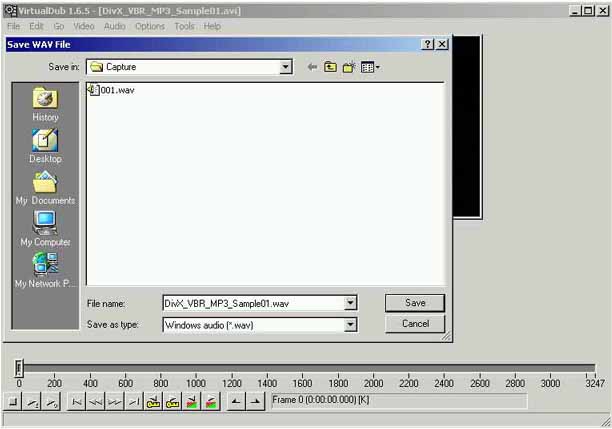The width and height of the screenshot is (612, 429).
Task: Open the Help menu in VirtualDub
Action: (212, 26)
